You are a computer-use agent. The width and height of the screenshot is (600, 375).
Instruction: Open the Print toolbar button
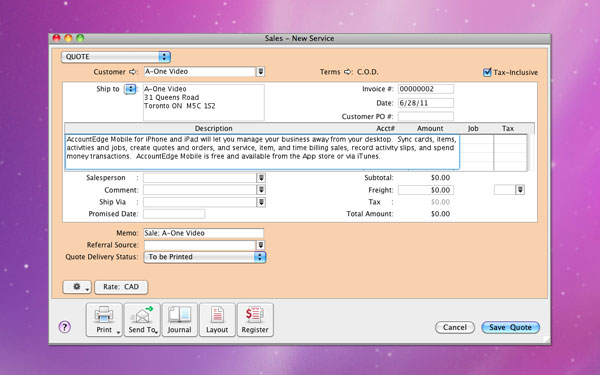pos(104,320)
